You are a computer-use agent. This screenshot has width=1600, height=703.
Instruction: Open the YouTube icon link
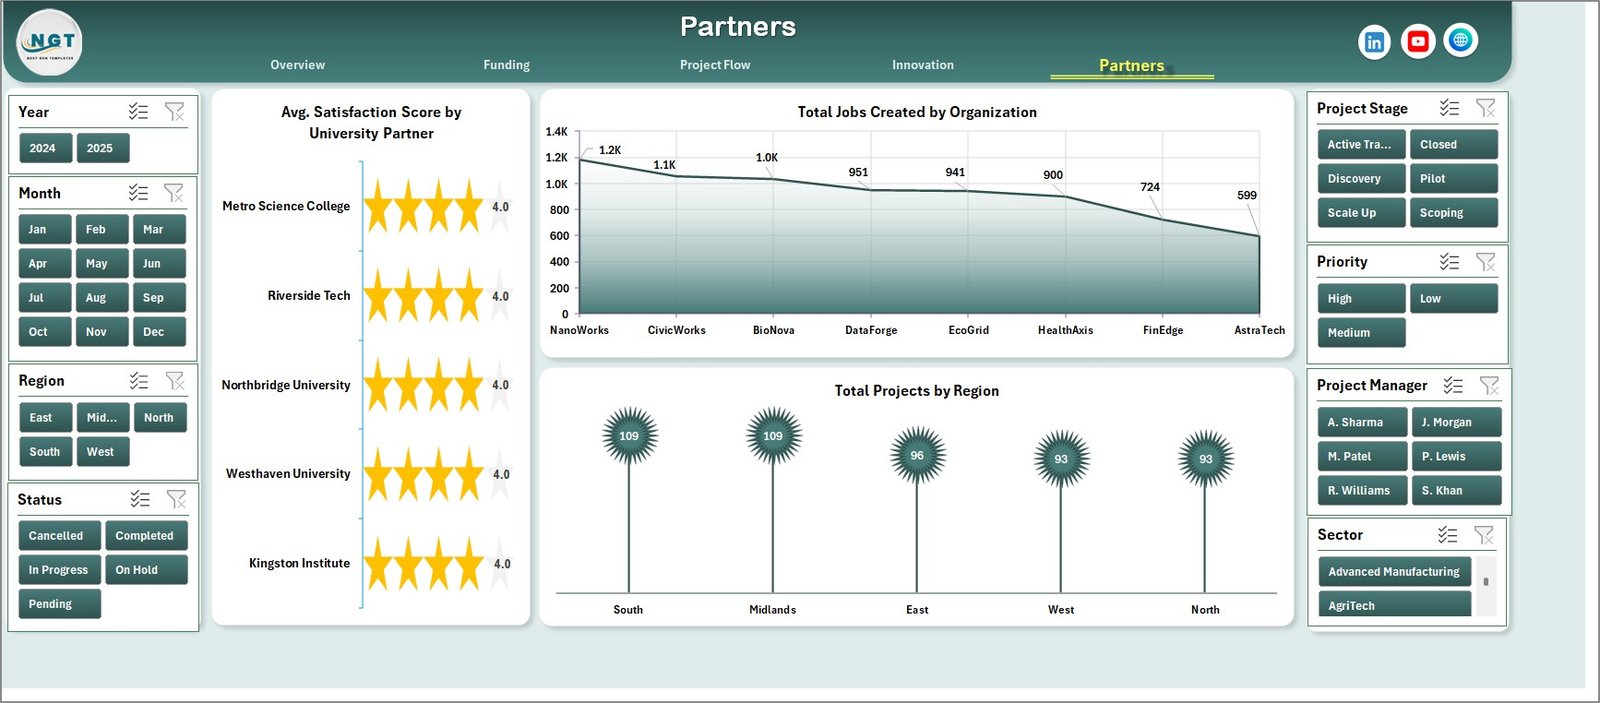click(1417, 41)
